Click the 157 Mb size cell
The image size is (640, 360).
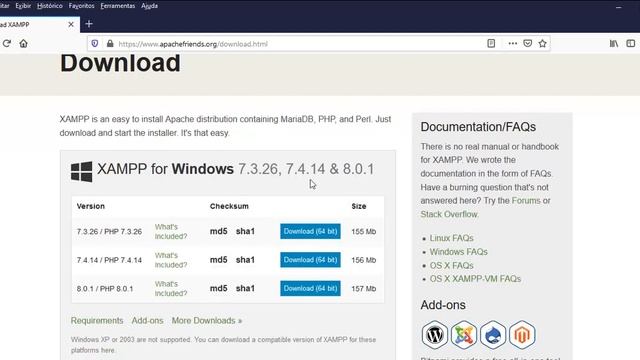pos(363,289)
